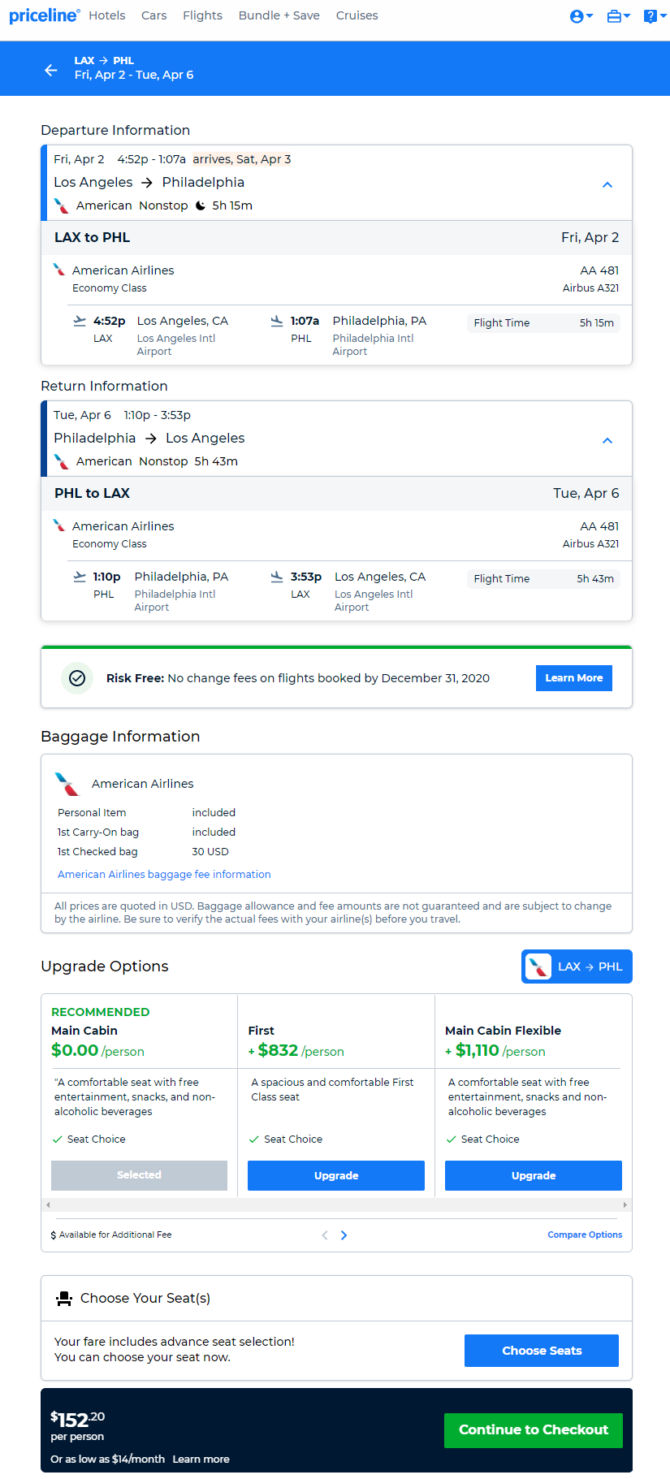Viewport: 670px width, 1479px height.
Task: Collapse the Departure Information details chevron
Action: 607,185
